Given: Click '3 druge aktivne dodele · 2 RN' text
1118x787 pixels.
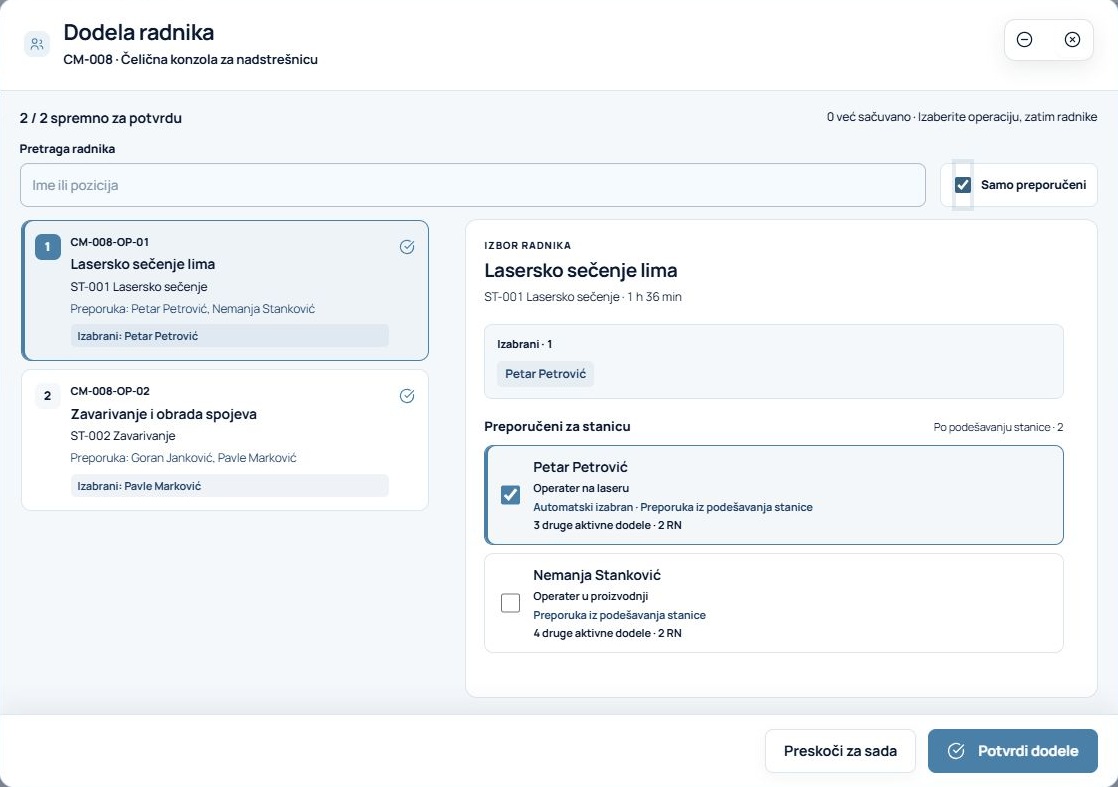Looking at the screenshot, I should click(607, 525).
